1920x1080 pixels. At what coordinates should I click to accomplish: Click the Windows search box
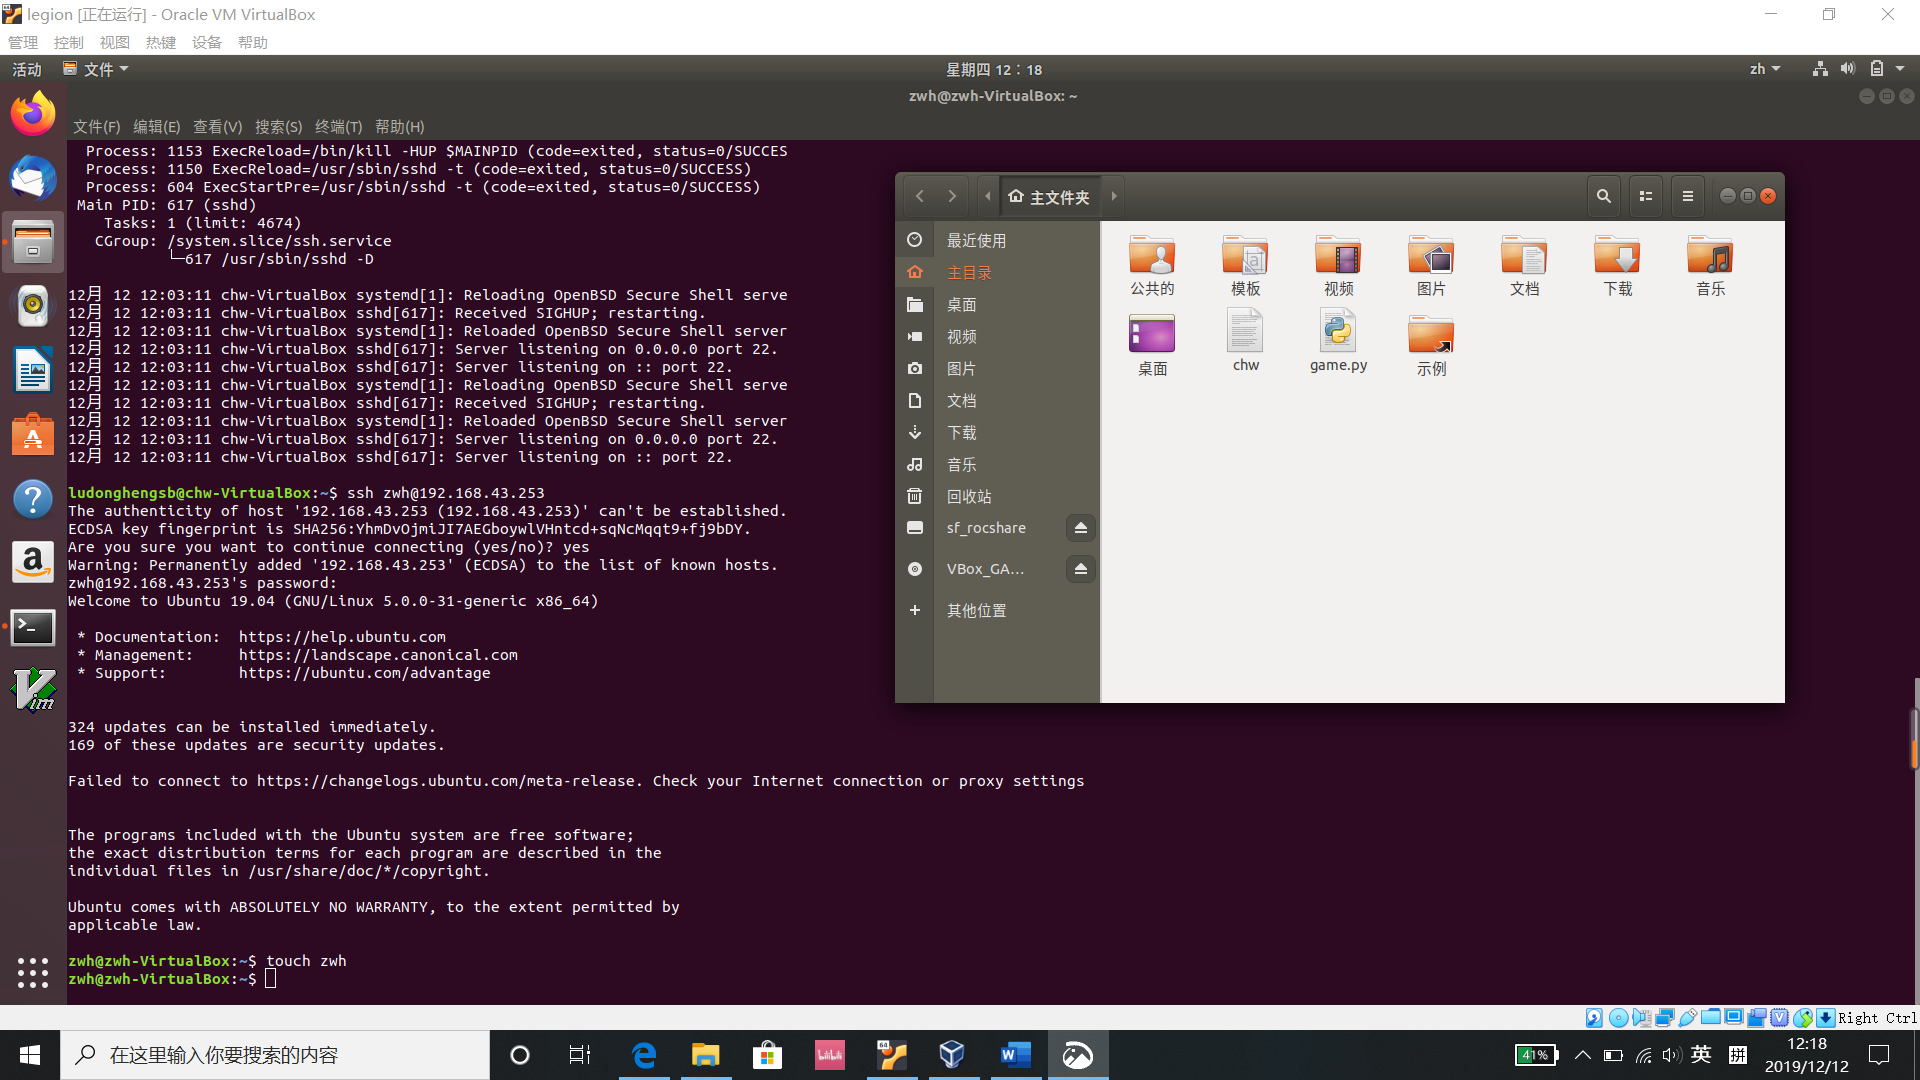[x=275, y=1055]
